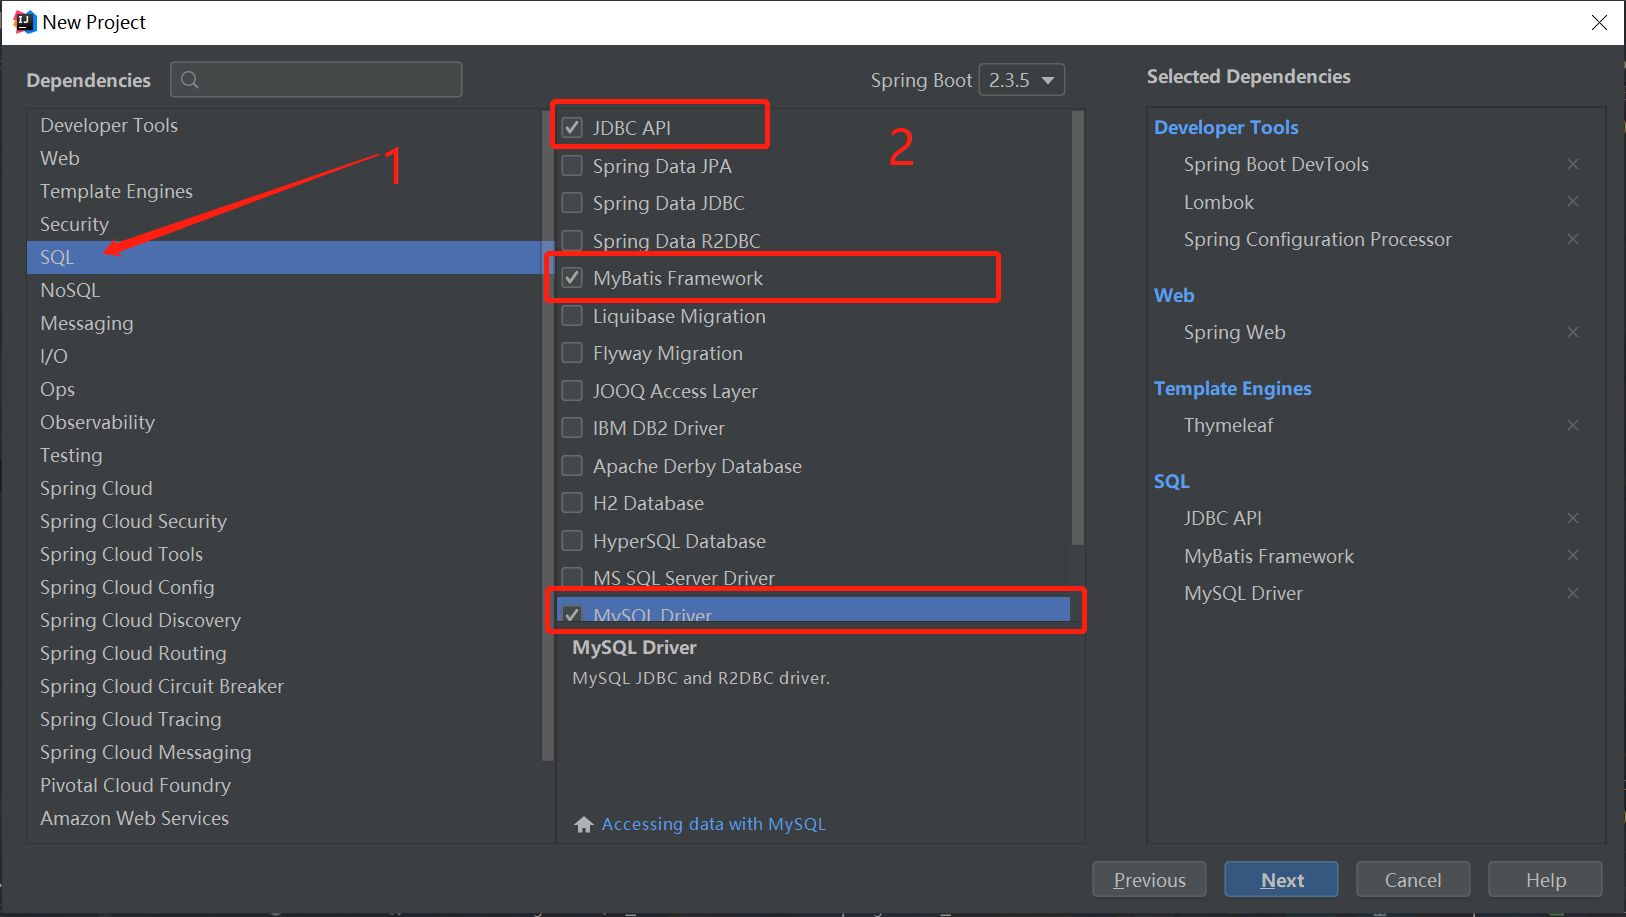
Task: Choose the Developer Tools category
Action: click(x=109, y=125)
